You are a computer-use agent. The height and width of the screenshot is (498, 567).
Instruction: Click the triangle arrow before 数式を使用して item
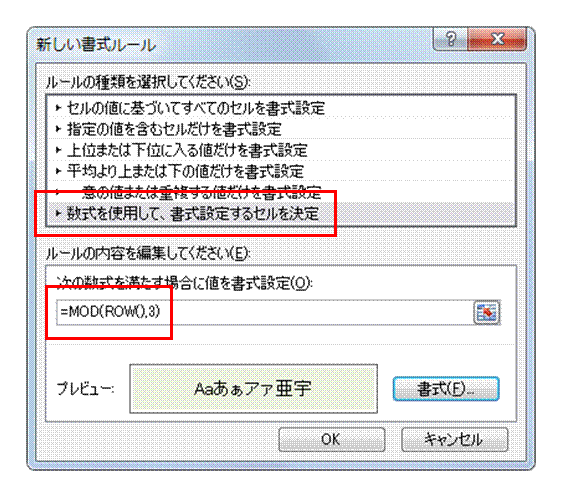[x=58, y=213]
